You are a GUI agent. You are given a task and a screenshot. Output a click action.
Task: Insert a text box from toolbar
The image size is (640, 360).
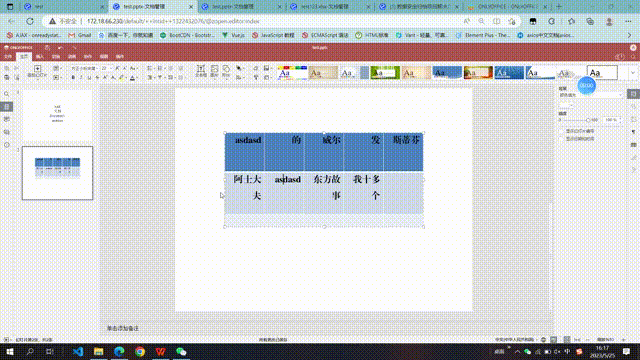point(201,71)
